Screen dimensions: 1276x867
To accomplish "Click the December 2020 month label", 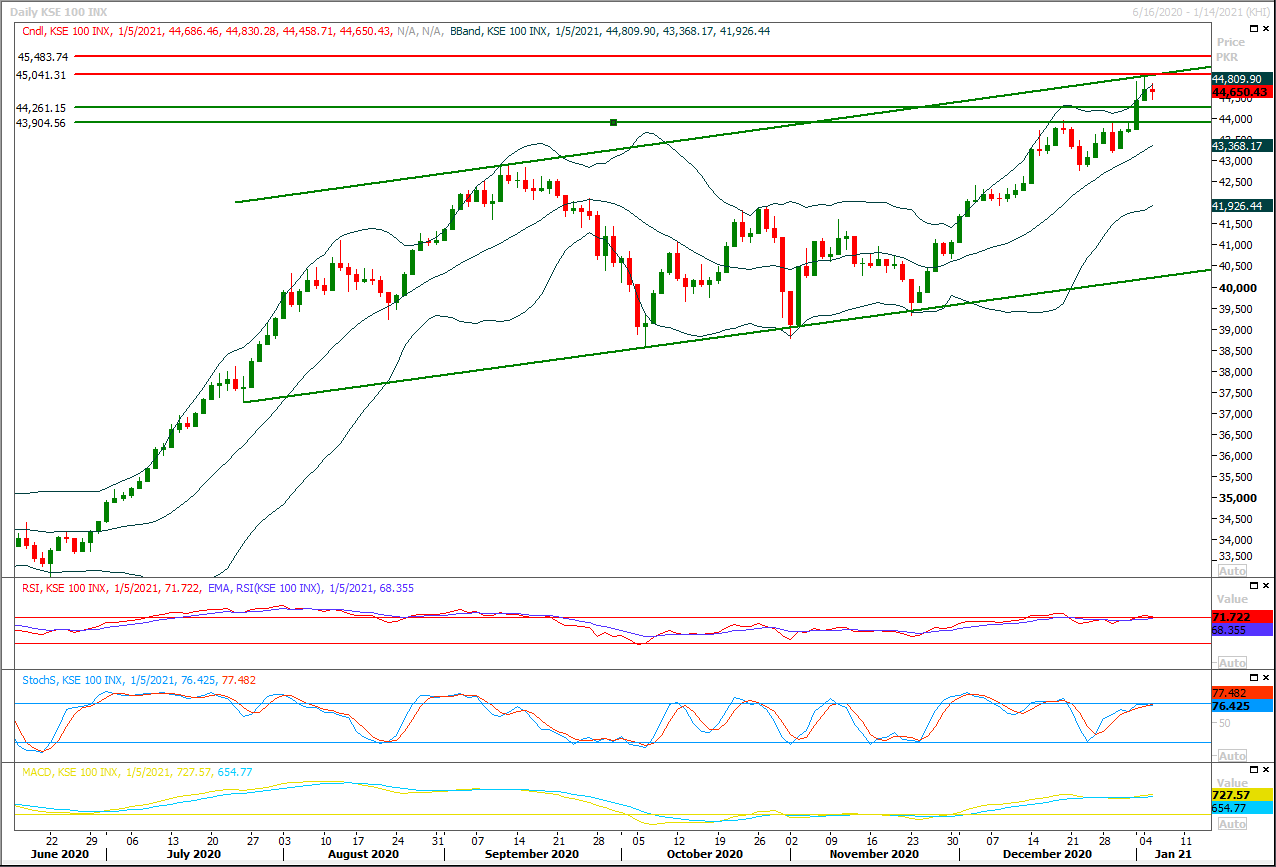I will tap(1049, 855).
